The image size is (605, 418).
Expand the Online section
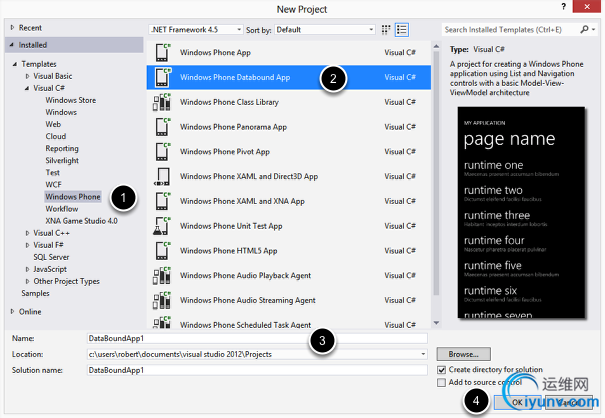pyautogui.click(x=12, y=311)
